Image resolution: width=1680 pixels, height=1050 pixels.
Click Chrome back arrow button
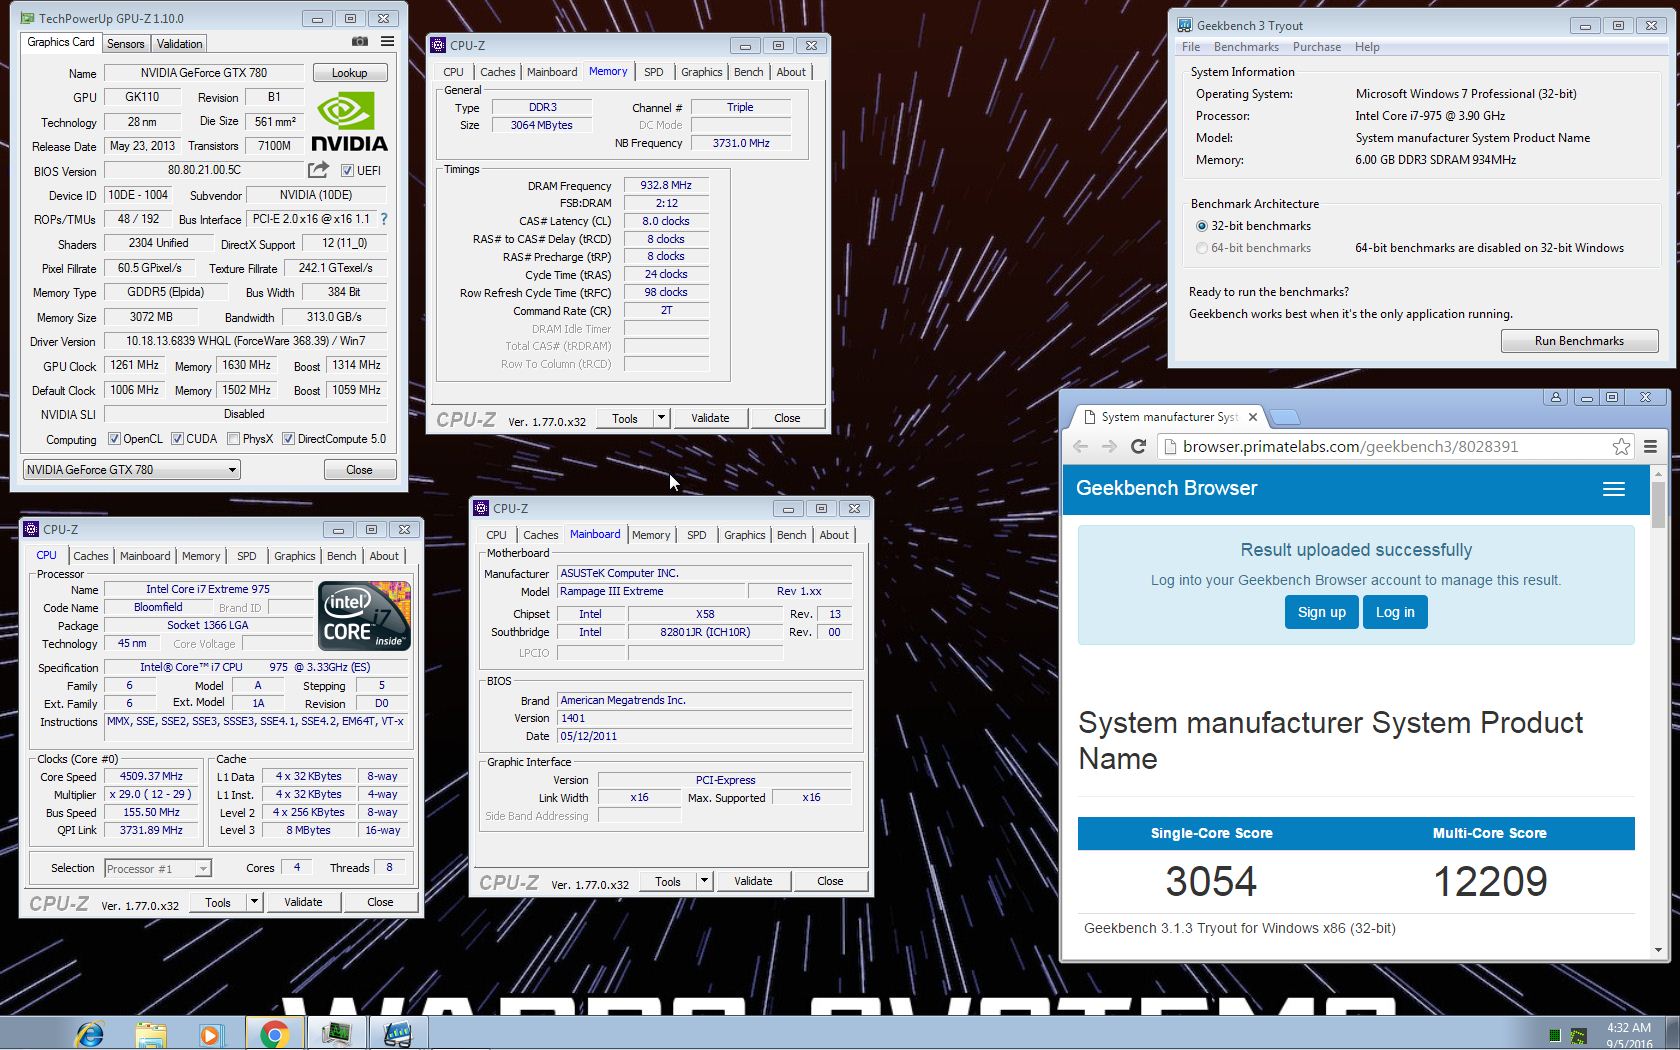(1081, 447)
